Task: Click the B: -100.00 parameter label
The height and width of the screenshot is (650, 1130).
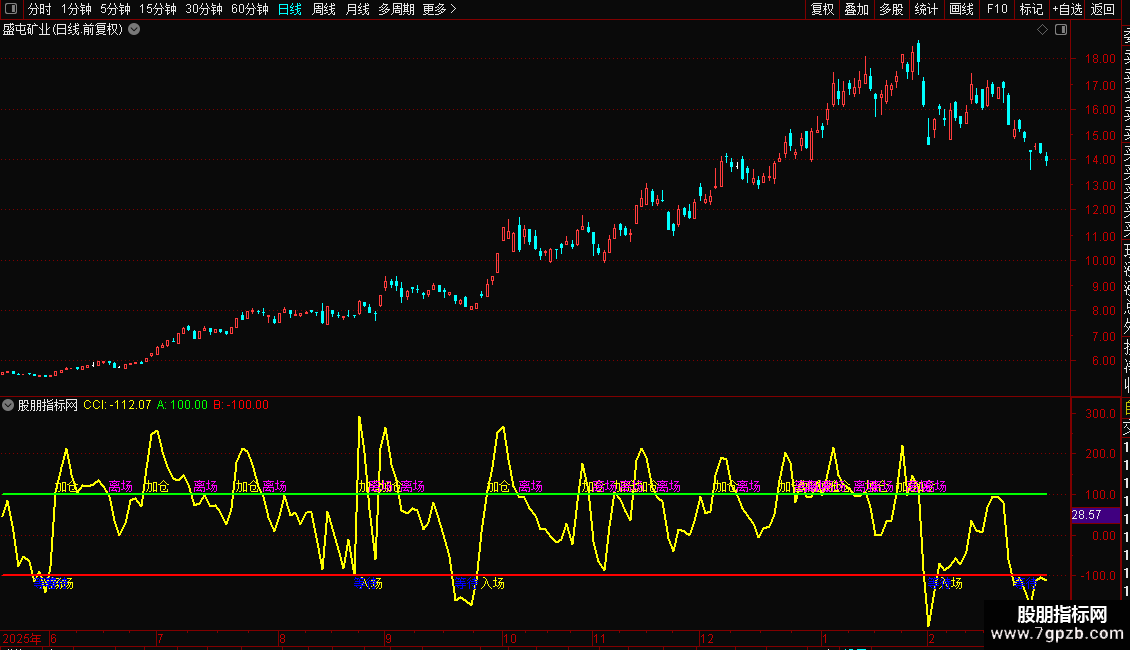Action: tap(241, 405)
